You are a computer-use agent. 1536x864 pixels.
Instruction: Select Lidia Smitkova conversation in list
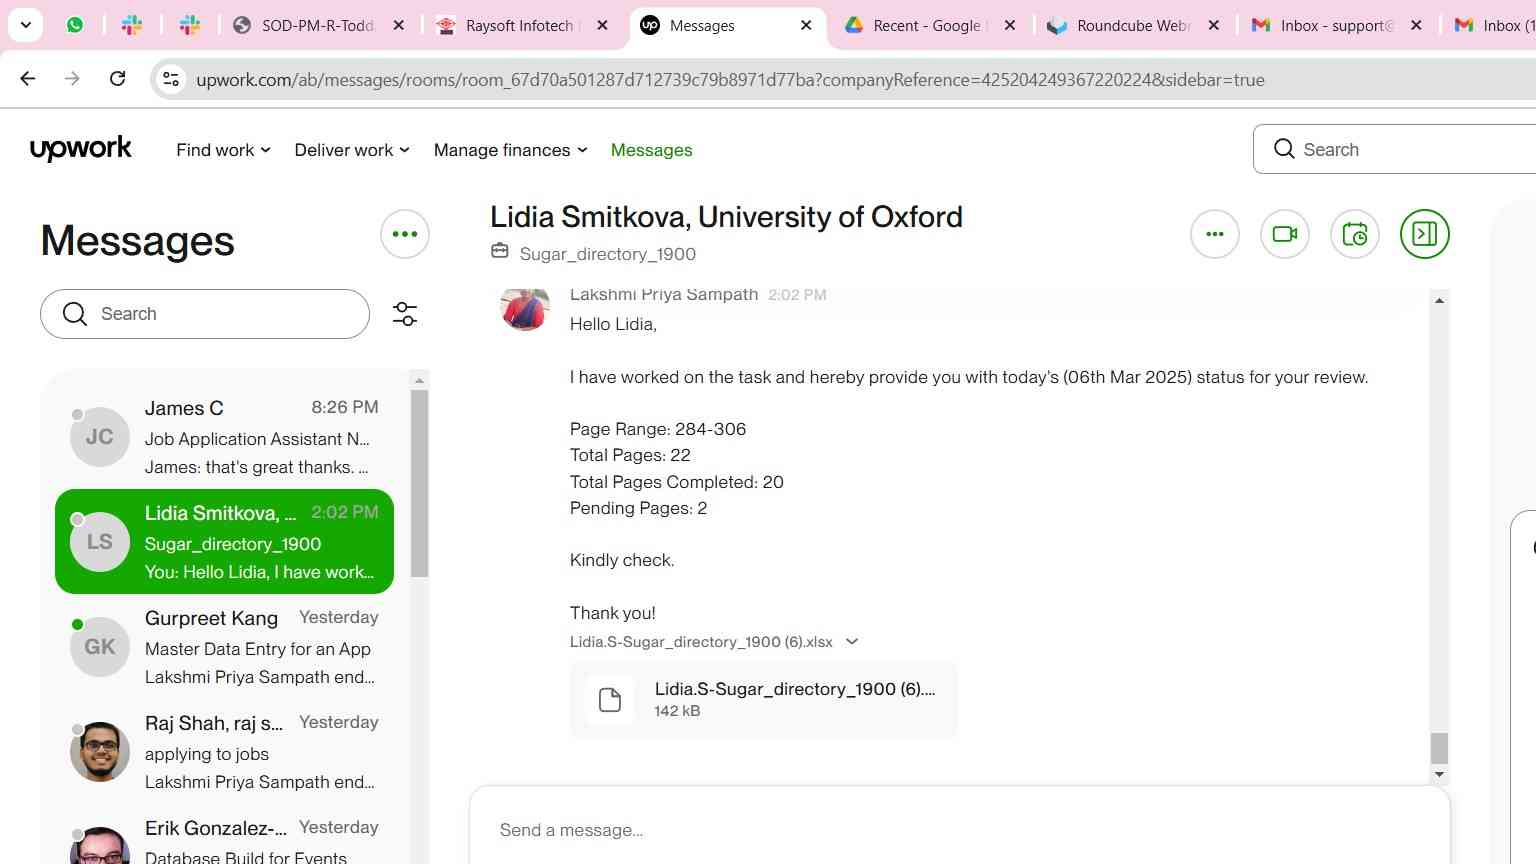pyautogui.click(x=224, y=541)
